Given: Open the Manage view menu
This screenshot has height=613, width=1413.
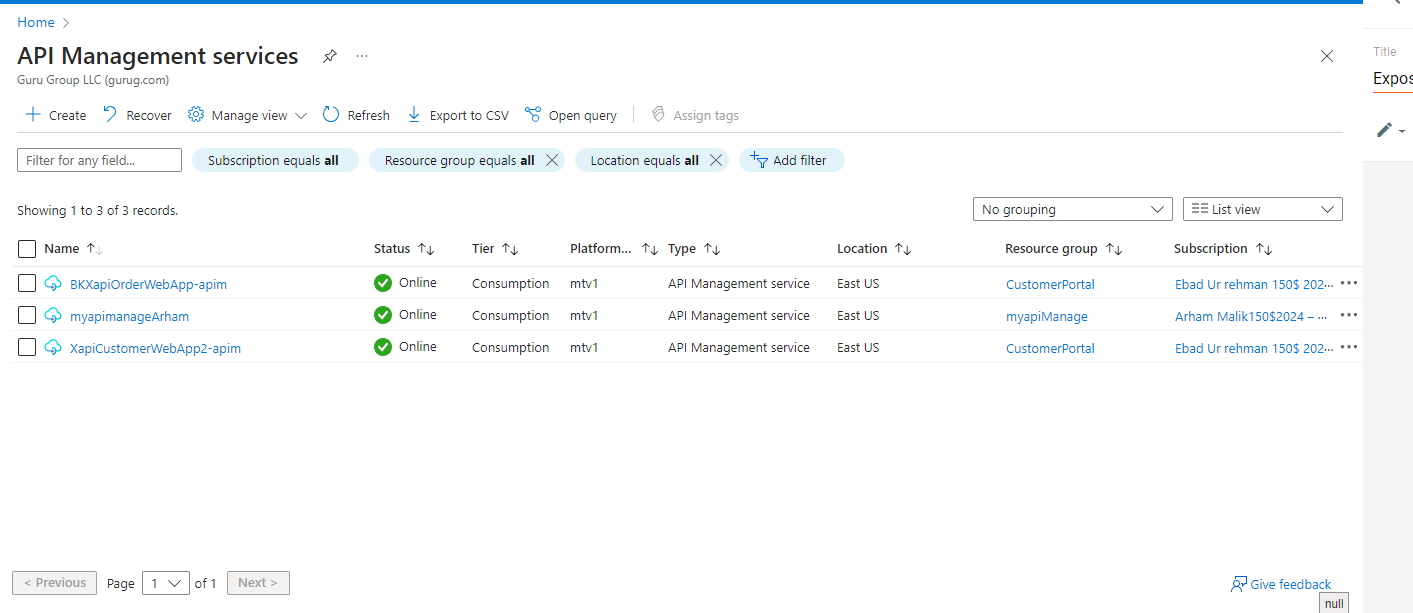Looking at the screenshot, I should click(x=247, y=115).
